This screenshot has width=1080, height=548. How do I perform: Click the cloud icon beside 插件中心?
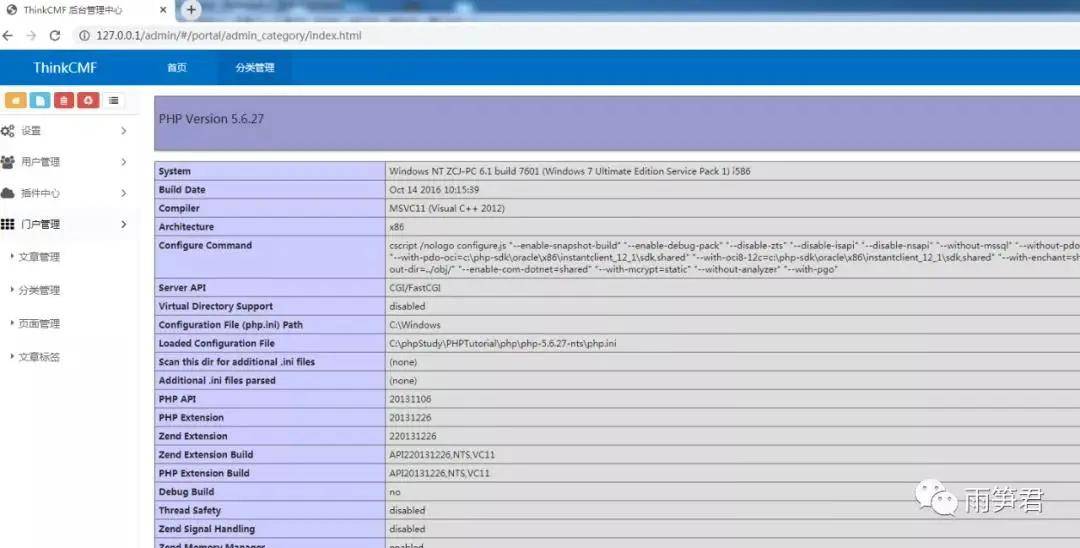point(8,193)
